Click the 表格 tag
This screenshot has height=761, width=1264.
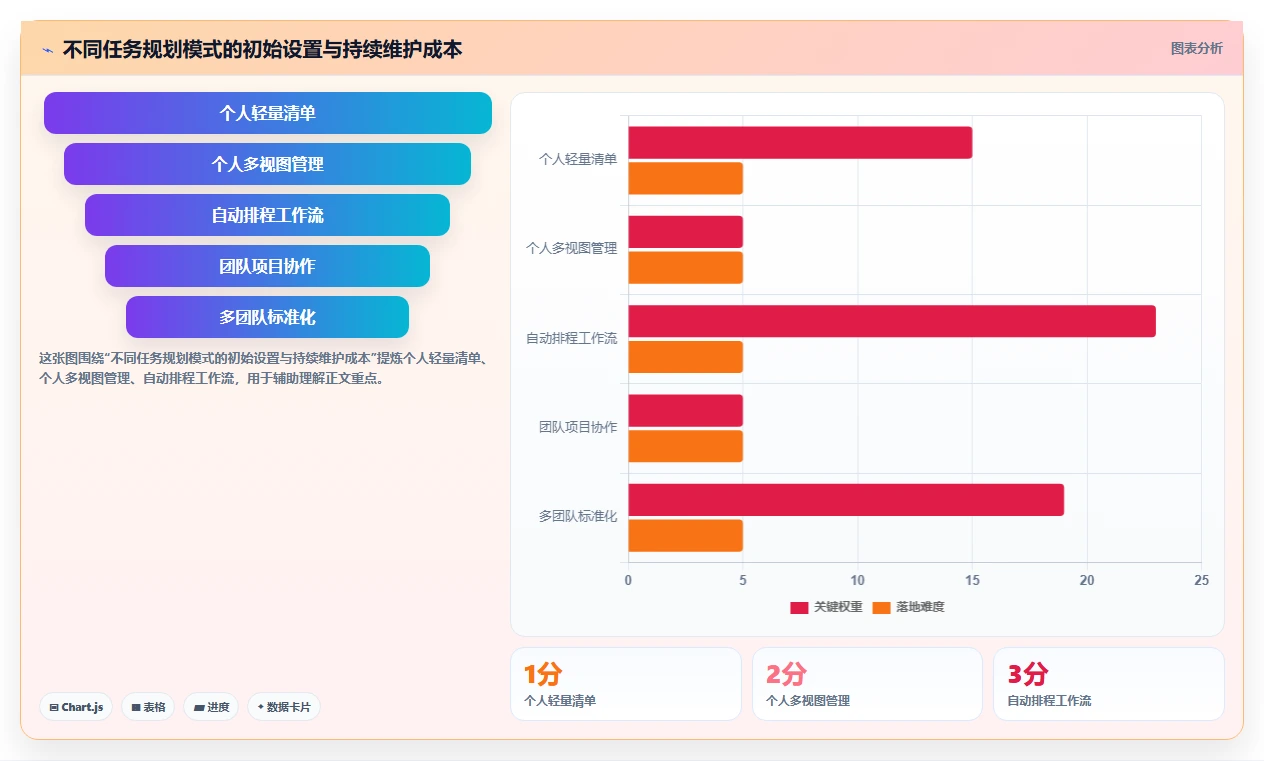coord(148,707)
